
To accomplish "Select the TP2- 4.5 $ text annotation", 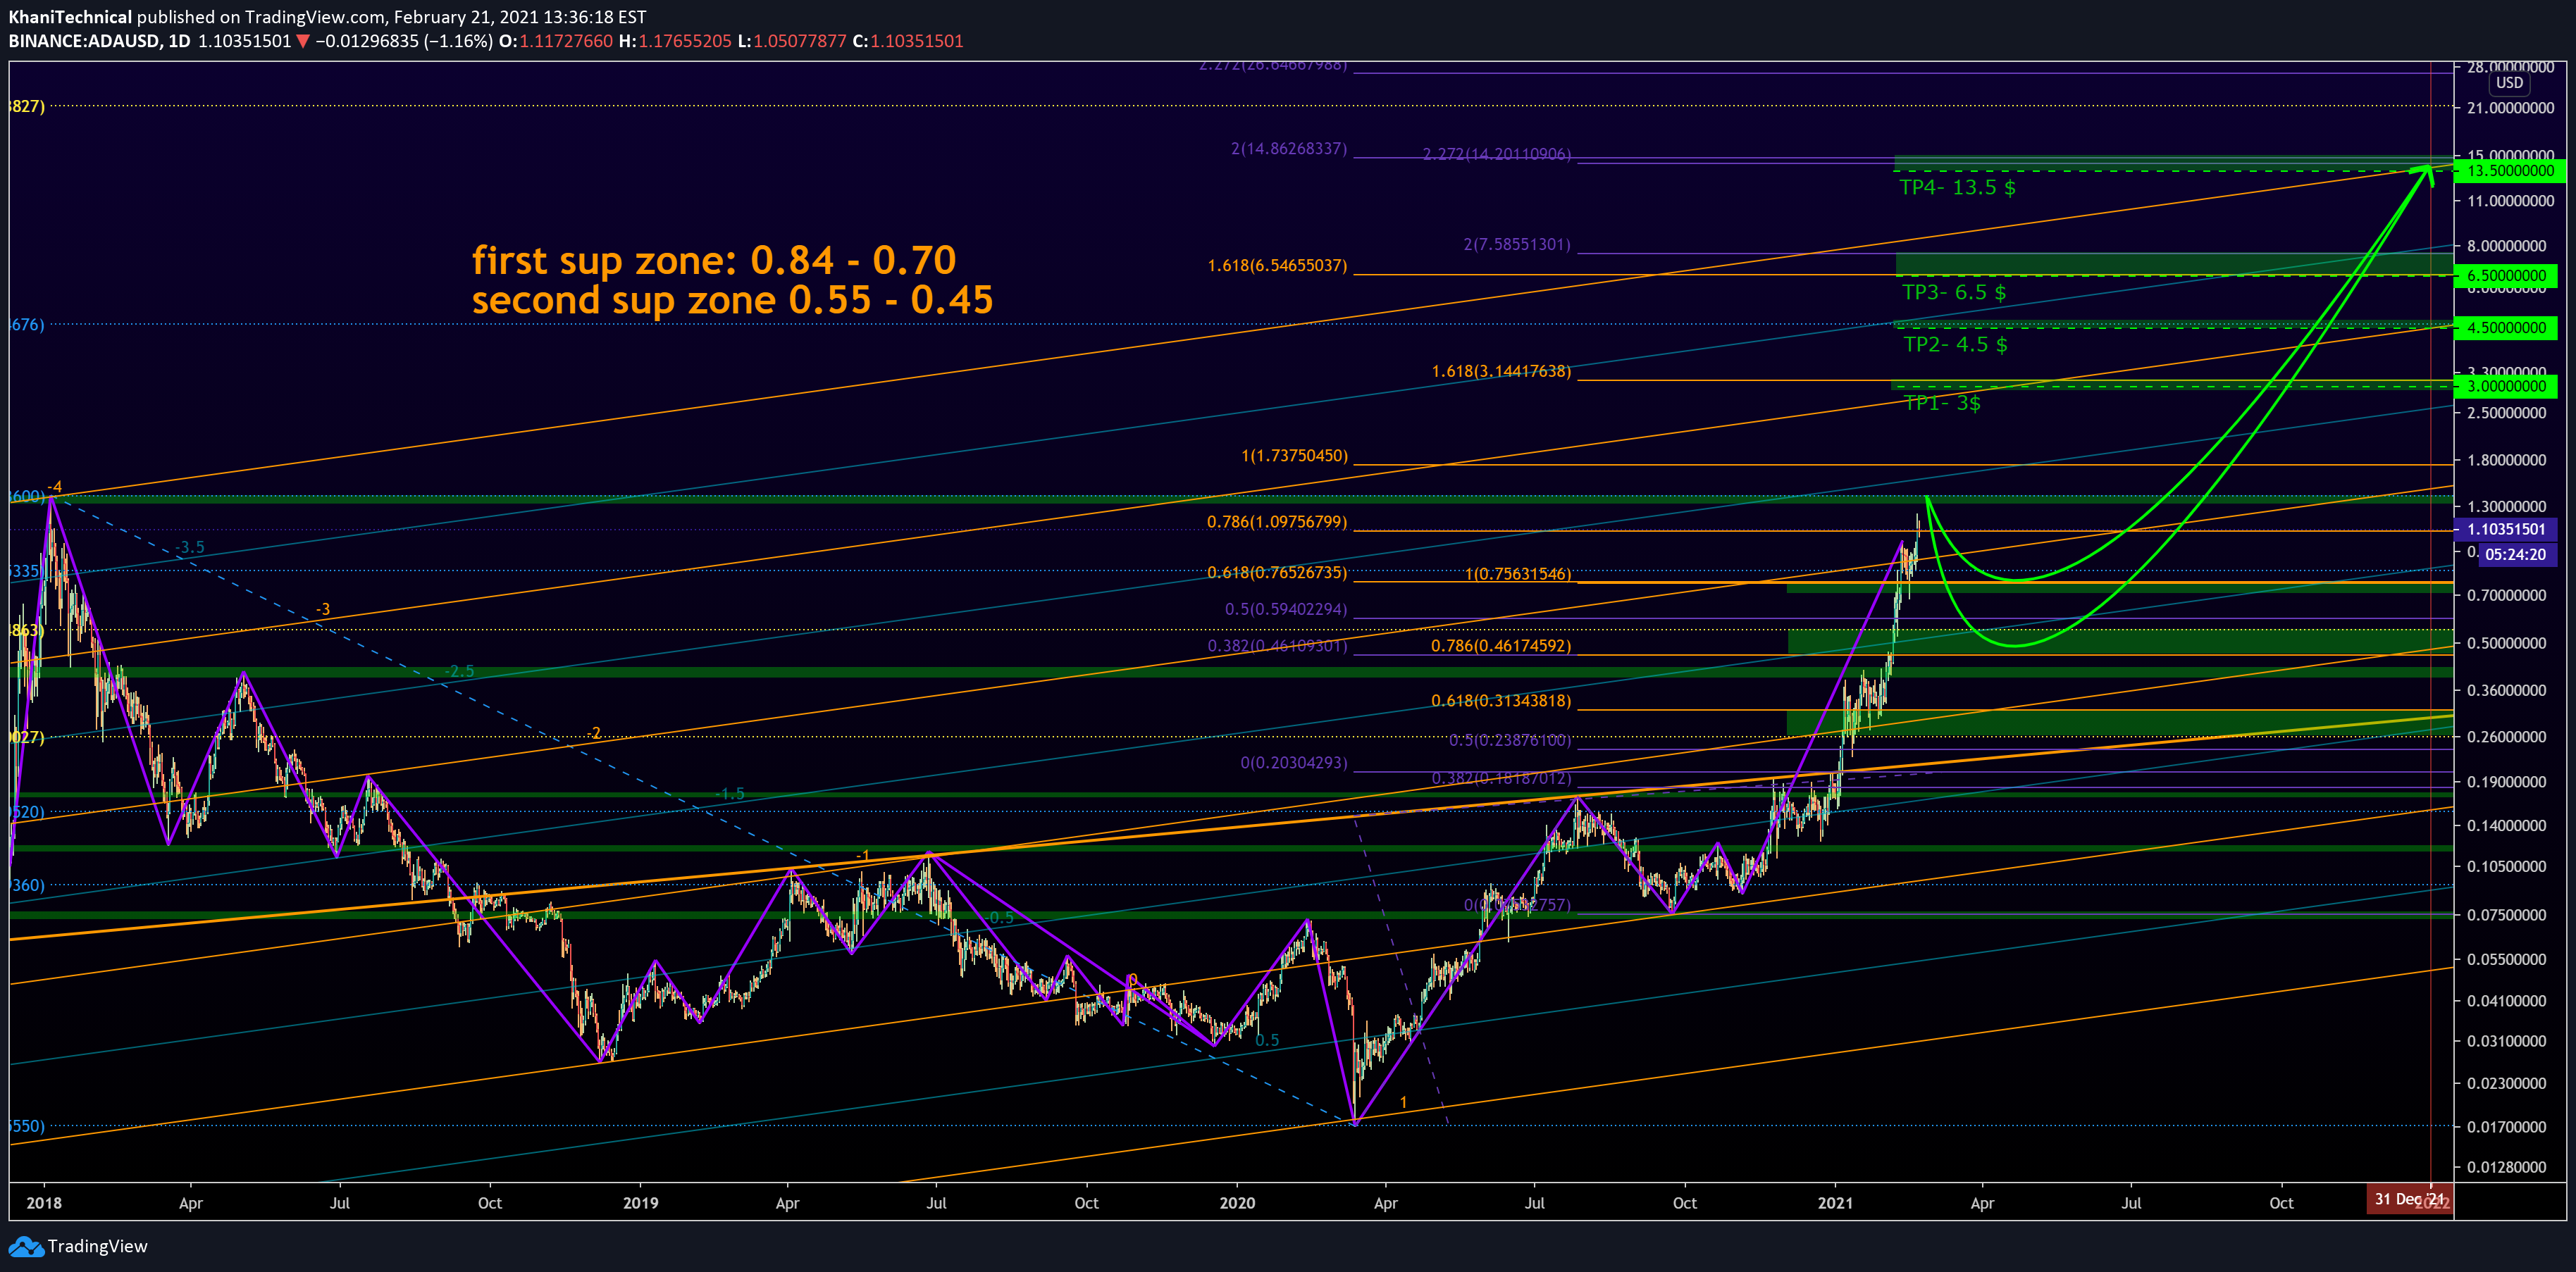I will [x=1954, y=345].
